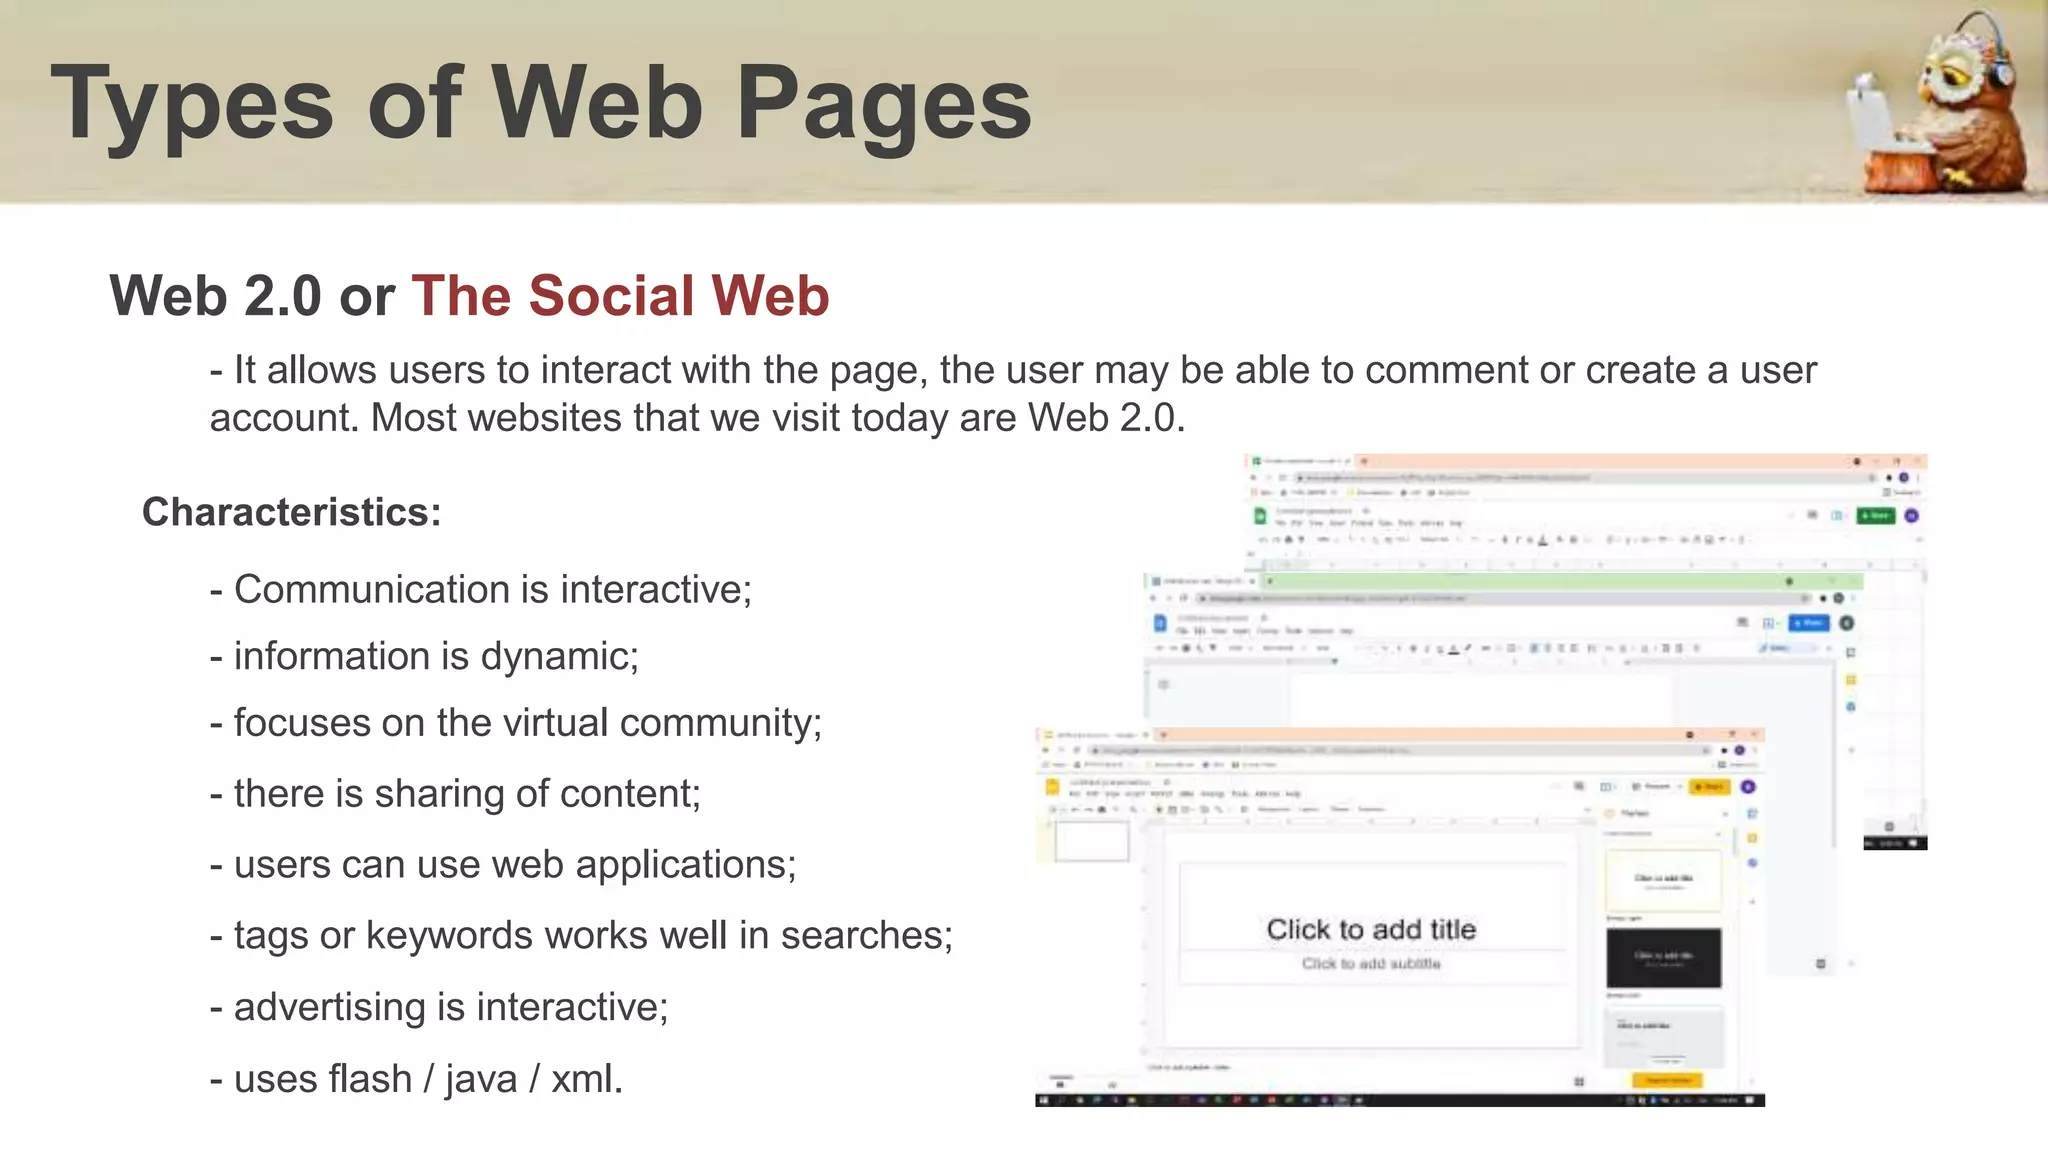Open account avatar in the Sheets window
Image resolution: width=2048 pixels, height=1152 pixels.
click(x=1911, y=516)
